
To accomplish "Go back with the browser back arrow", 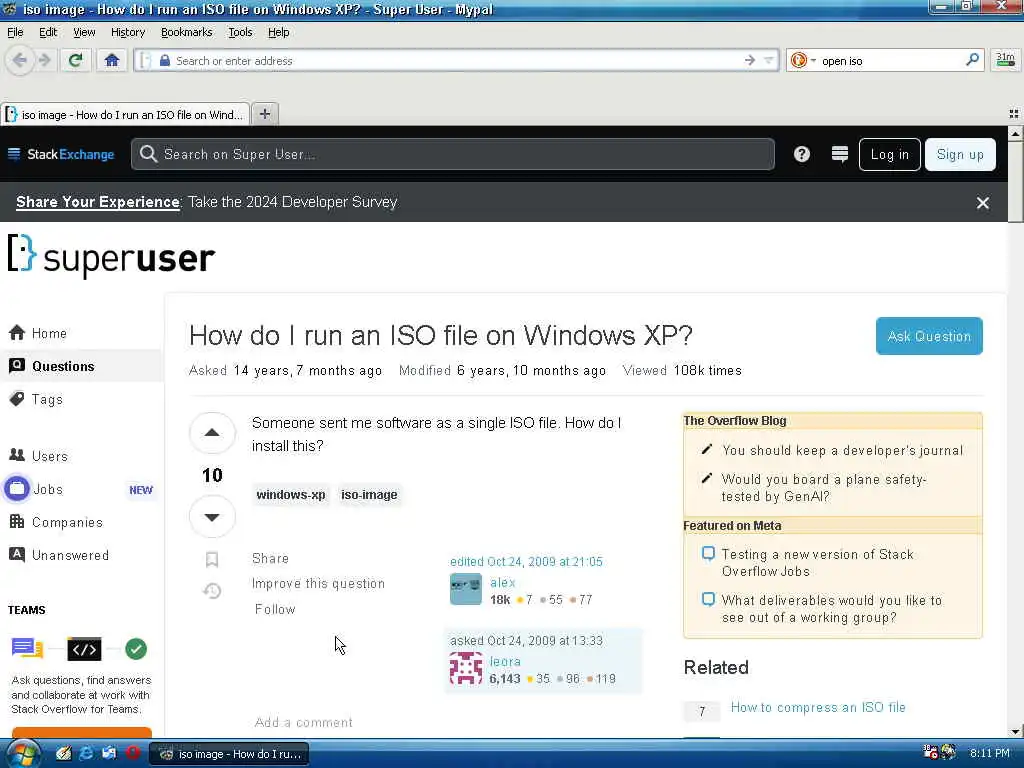I will [20, 61].
